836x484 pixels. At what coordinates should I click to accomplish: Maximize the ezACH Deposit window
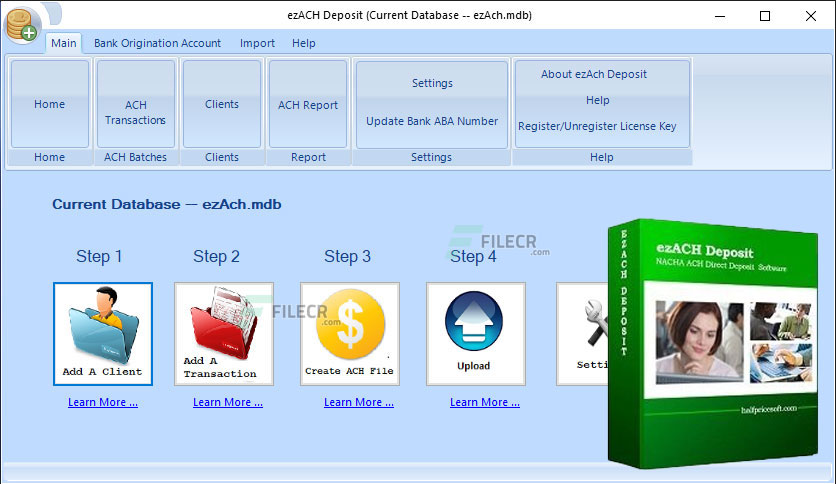[765, 16]
